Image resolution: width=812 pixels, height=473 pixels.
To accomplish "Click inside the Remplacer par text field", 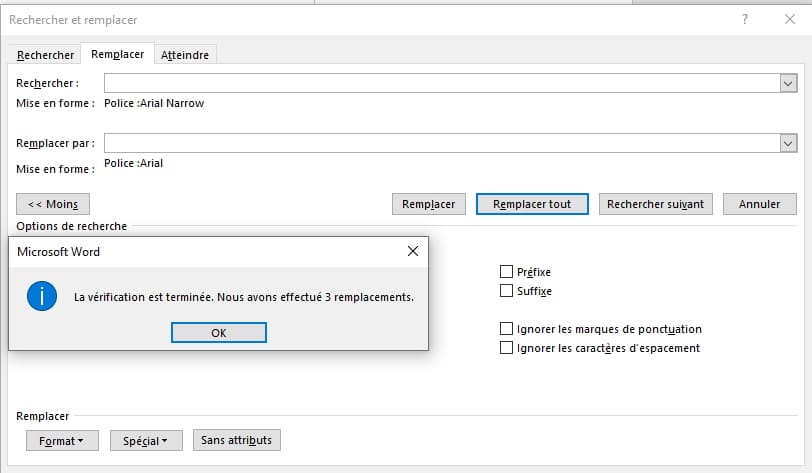I will [x=440, y=144].
